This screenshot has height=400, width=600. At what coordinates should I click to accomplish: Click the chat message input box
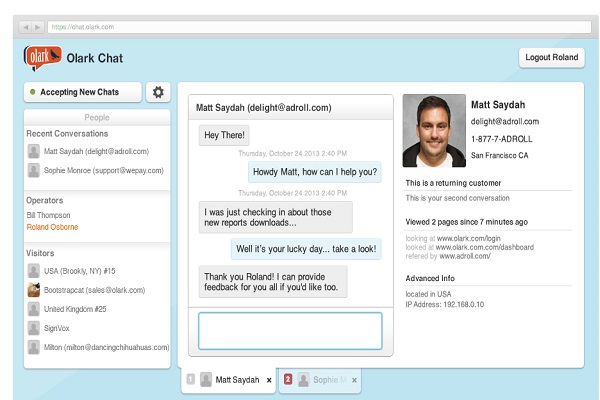(290, 331)
